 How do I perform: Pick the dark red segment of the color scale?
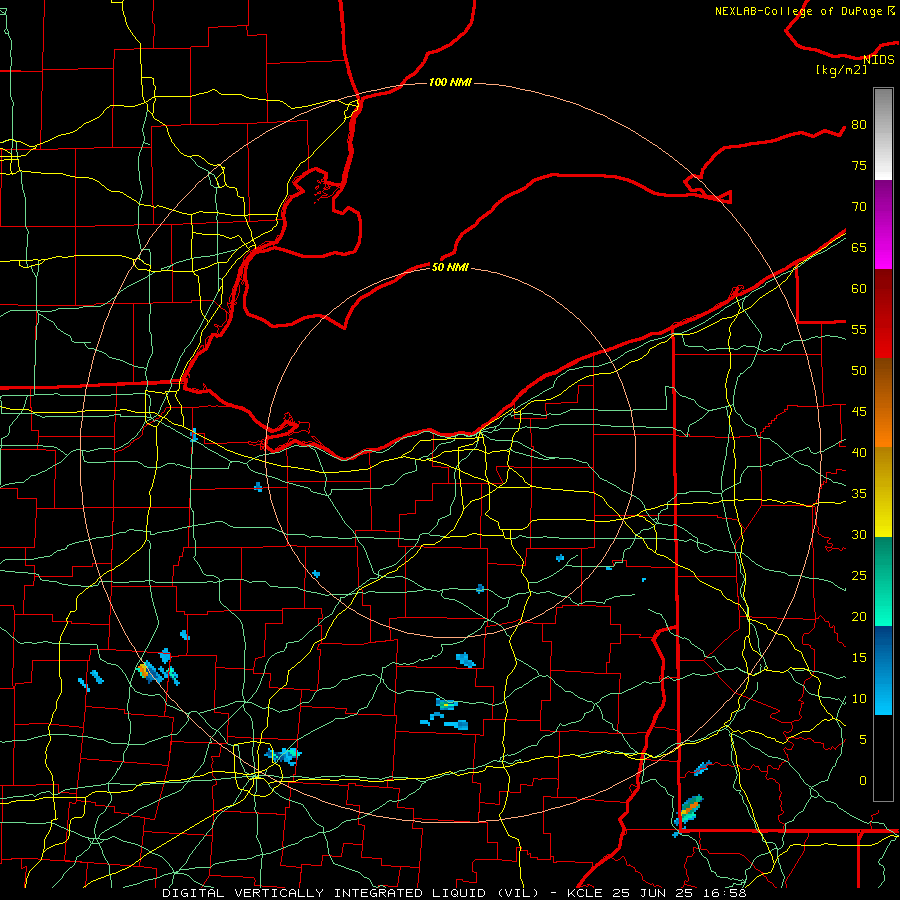click(883, 314)
